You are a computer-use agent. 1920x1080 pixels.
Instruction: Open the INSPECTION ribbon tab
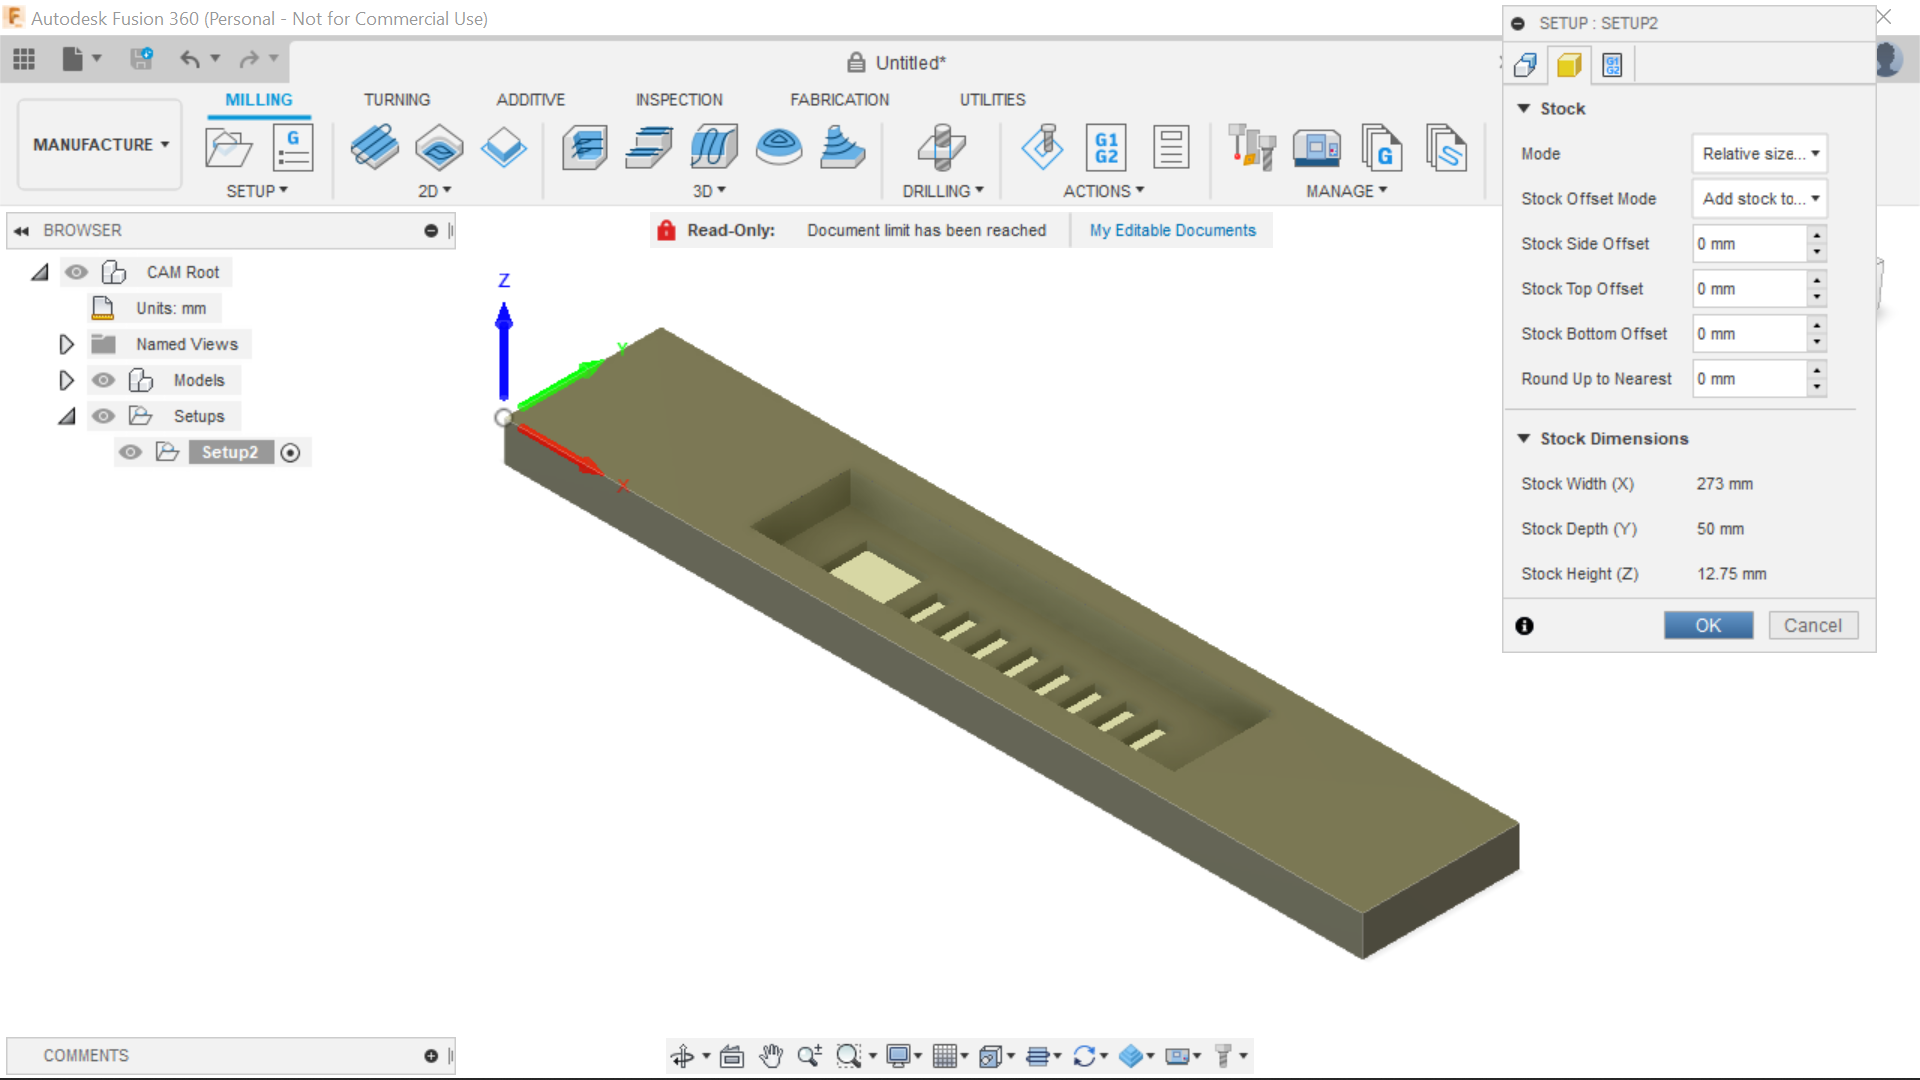[679, 100]
